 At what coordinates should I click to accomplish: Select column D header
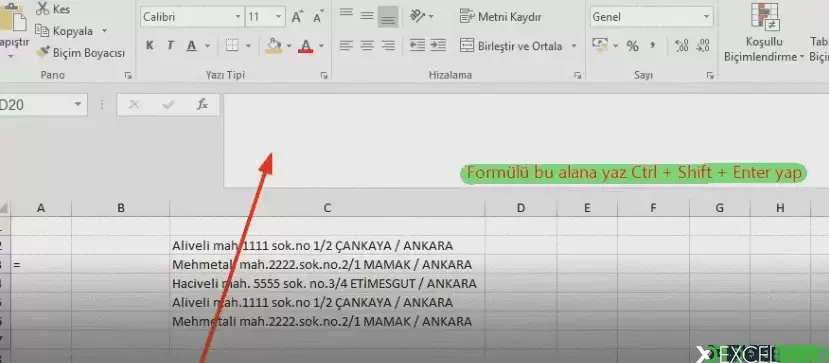[x=521, y=208]
